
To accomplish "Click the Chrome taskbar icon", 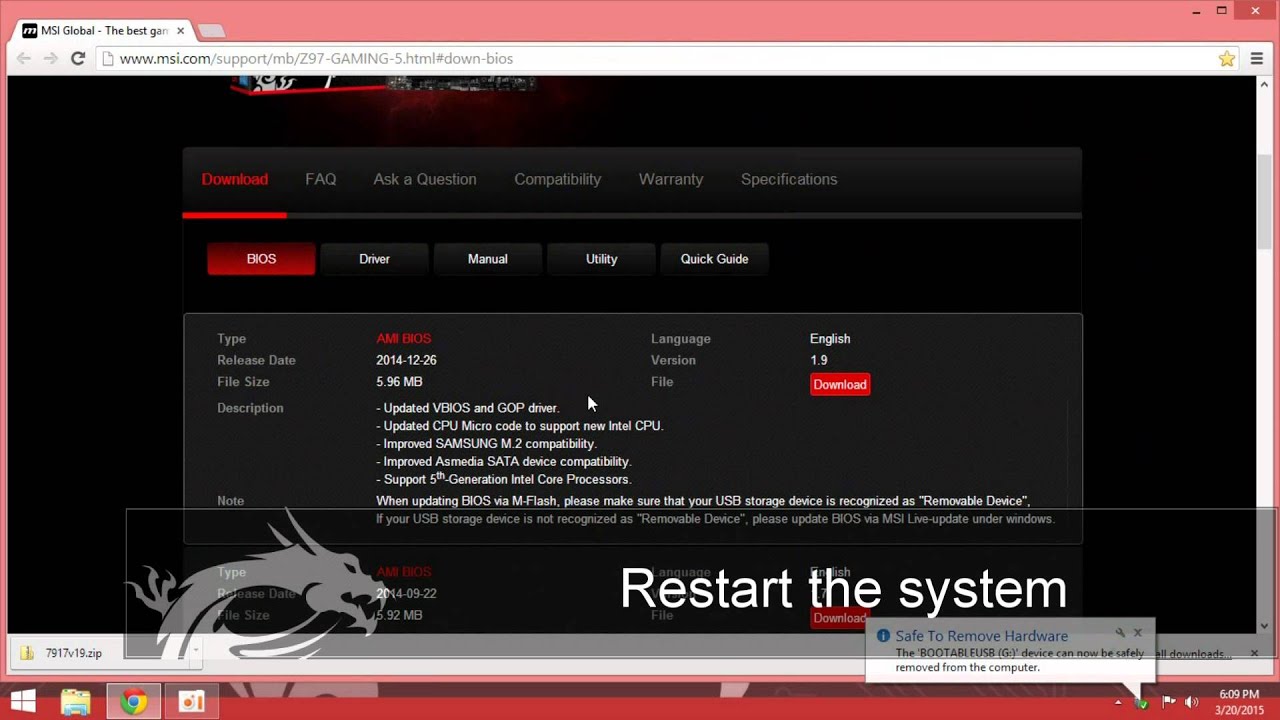I will point(133,702).
